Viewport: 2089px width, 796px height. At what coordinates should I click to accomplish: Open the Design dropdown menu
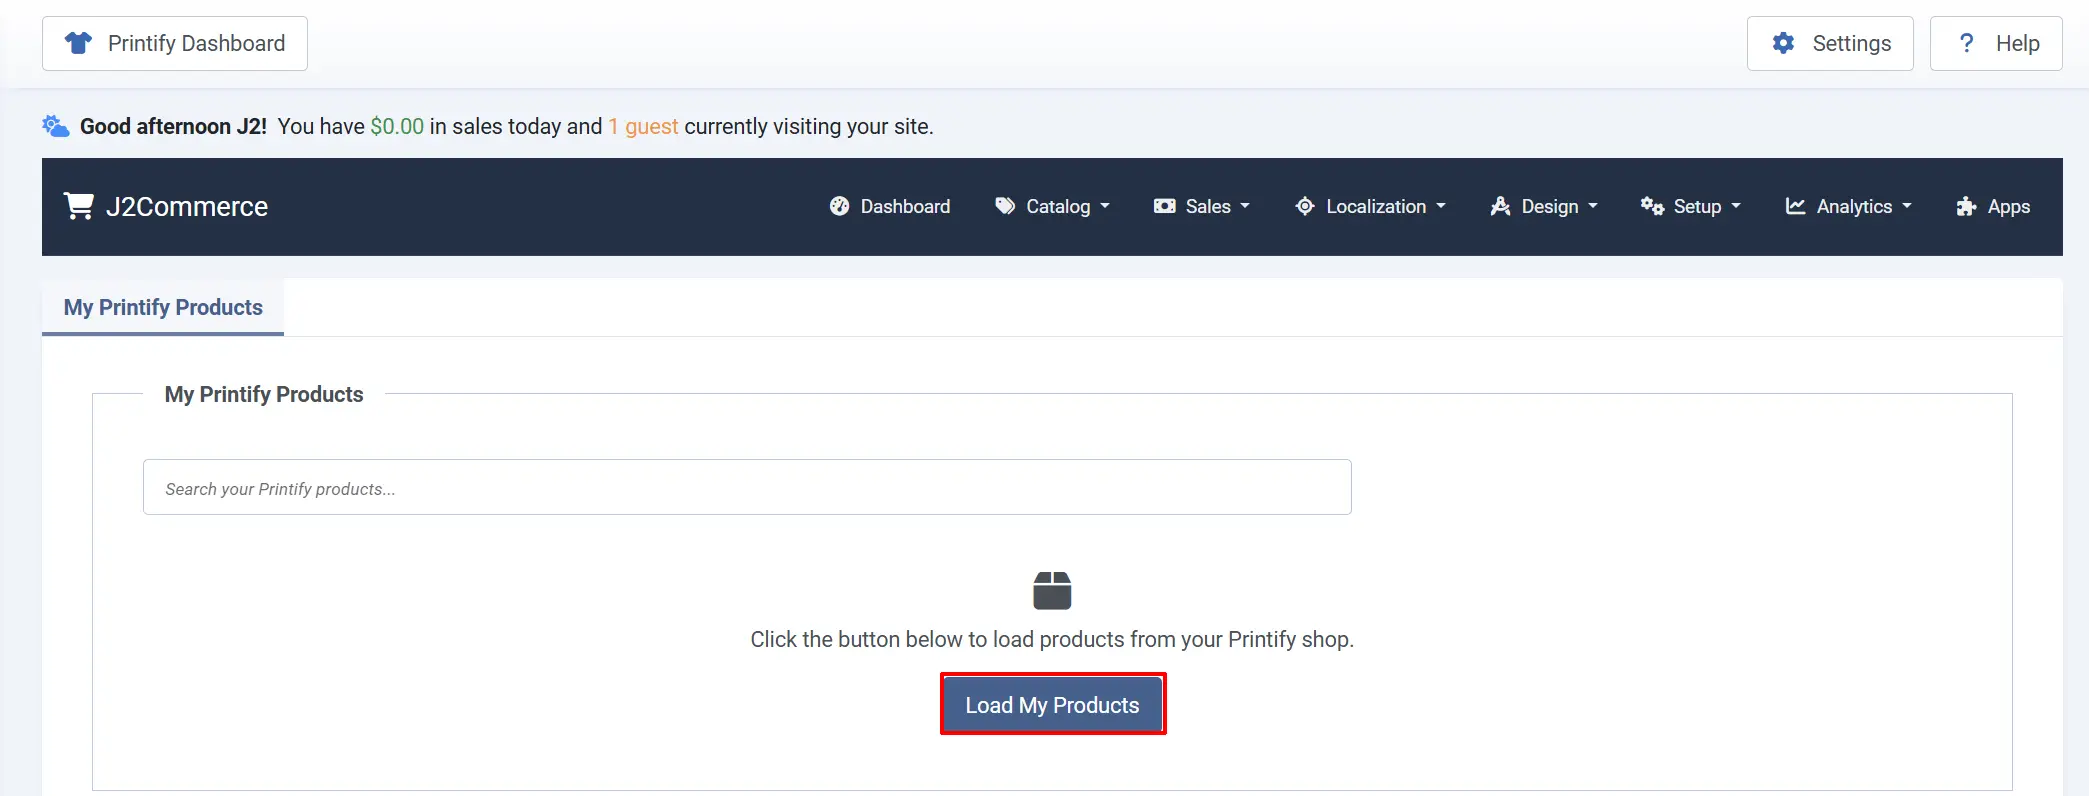pos(1543,206)
